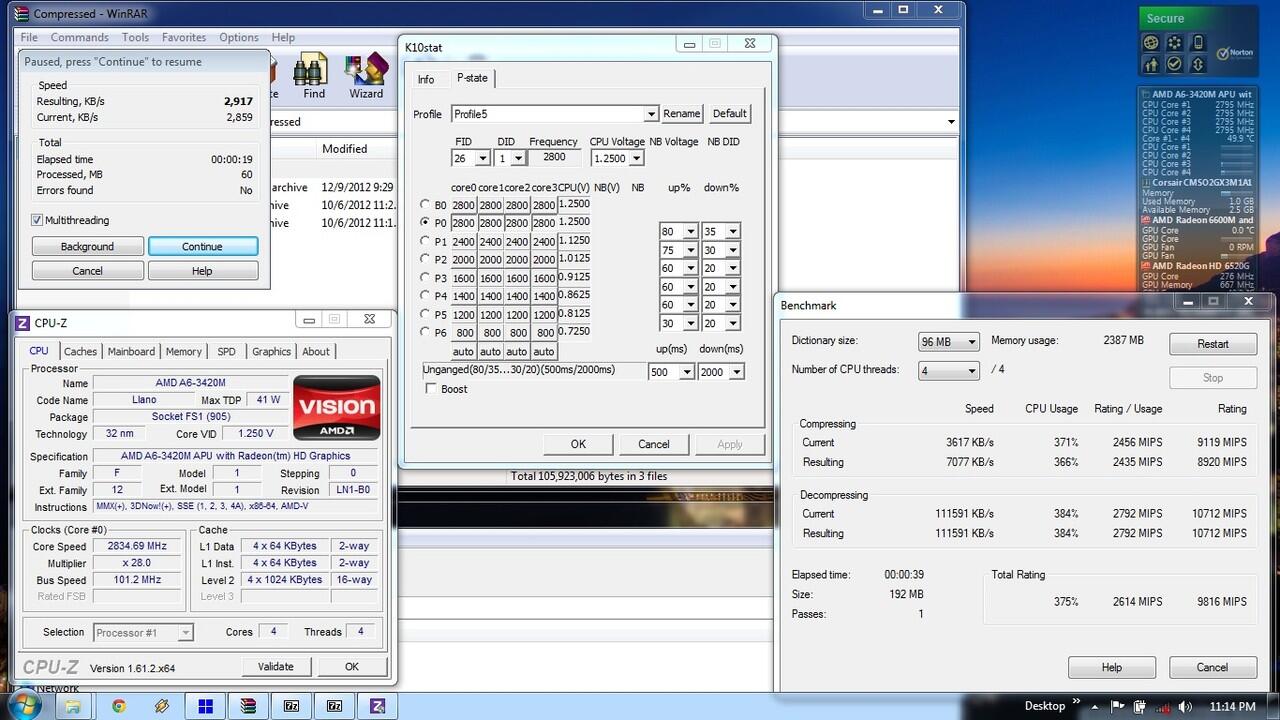Click the Norton globe icon
Image resolution: width=1280 pixels, height=720 pixels.
click(1150, 43)
